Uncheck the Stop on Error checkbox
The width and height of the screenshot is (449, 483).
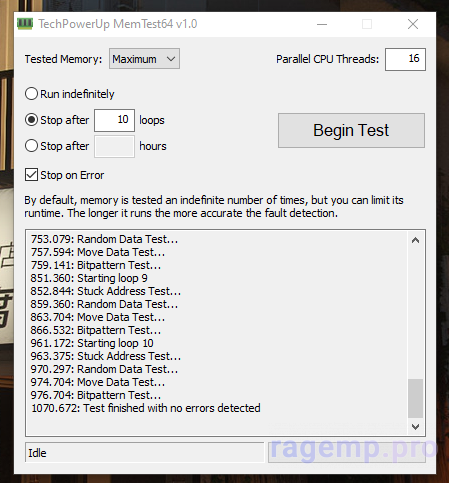coord(31,175)
